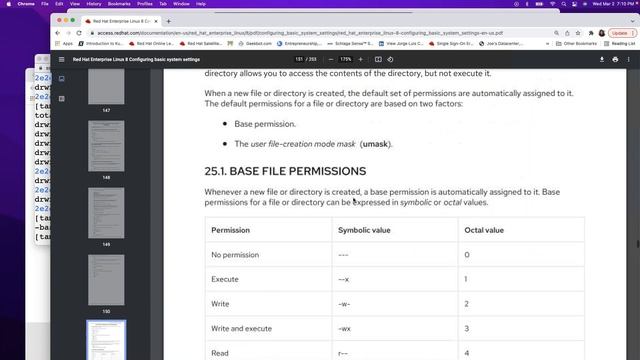Close the Red Hat Enterprise Linux tab
Viewport: 640px width, 360px height.
pos(156,21)
